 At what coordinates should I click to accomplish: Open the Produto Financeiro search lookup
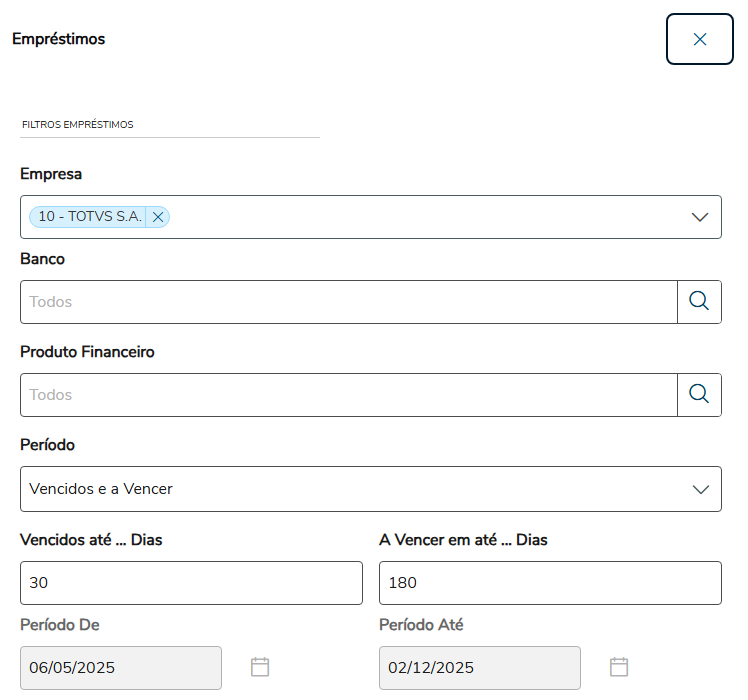[x=699, y=394]
